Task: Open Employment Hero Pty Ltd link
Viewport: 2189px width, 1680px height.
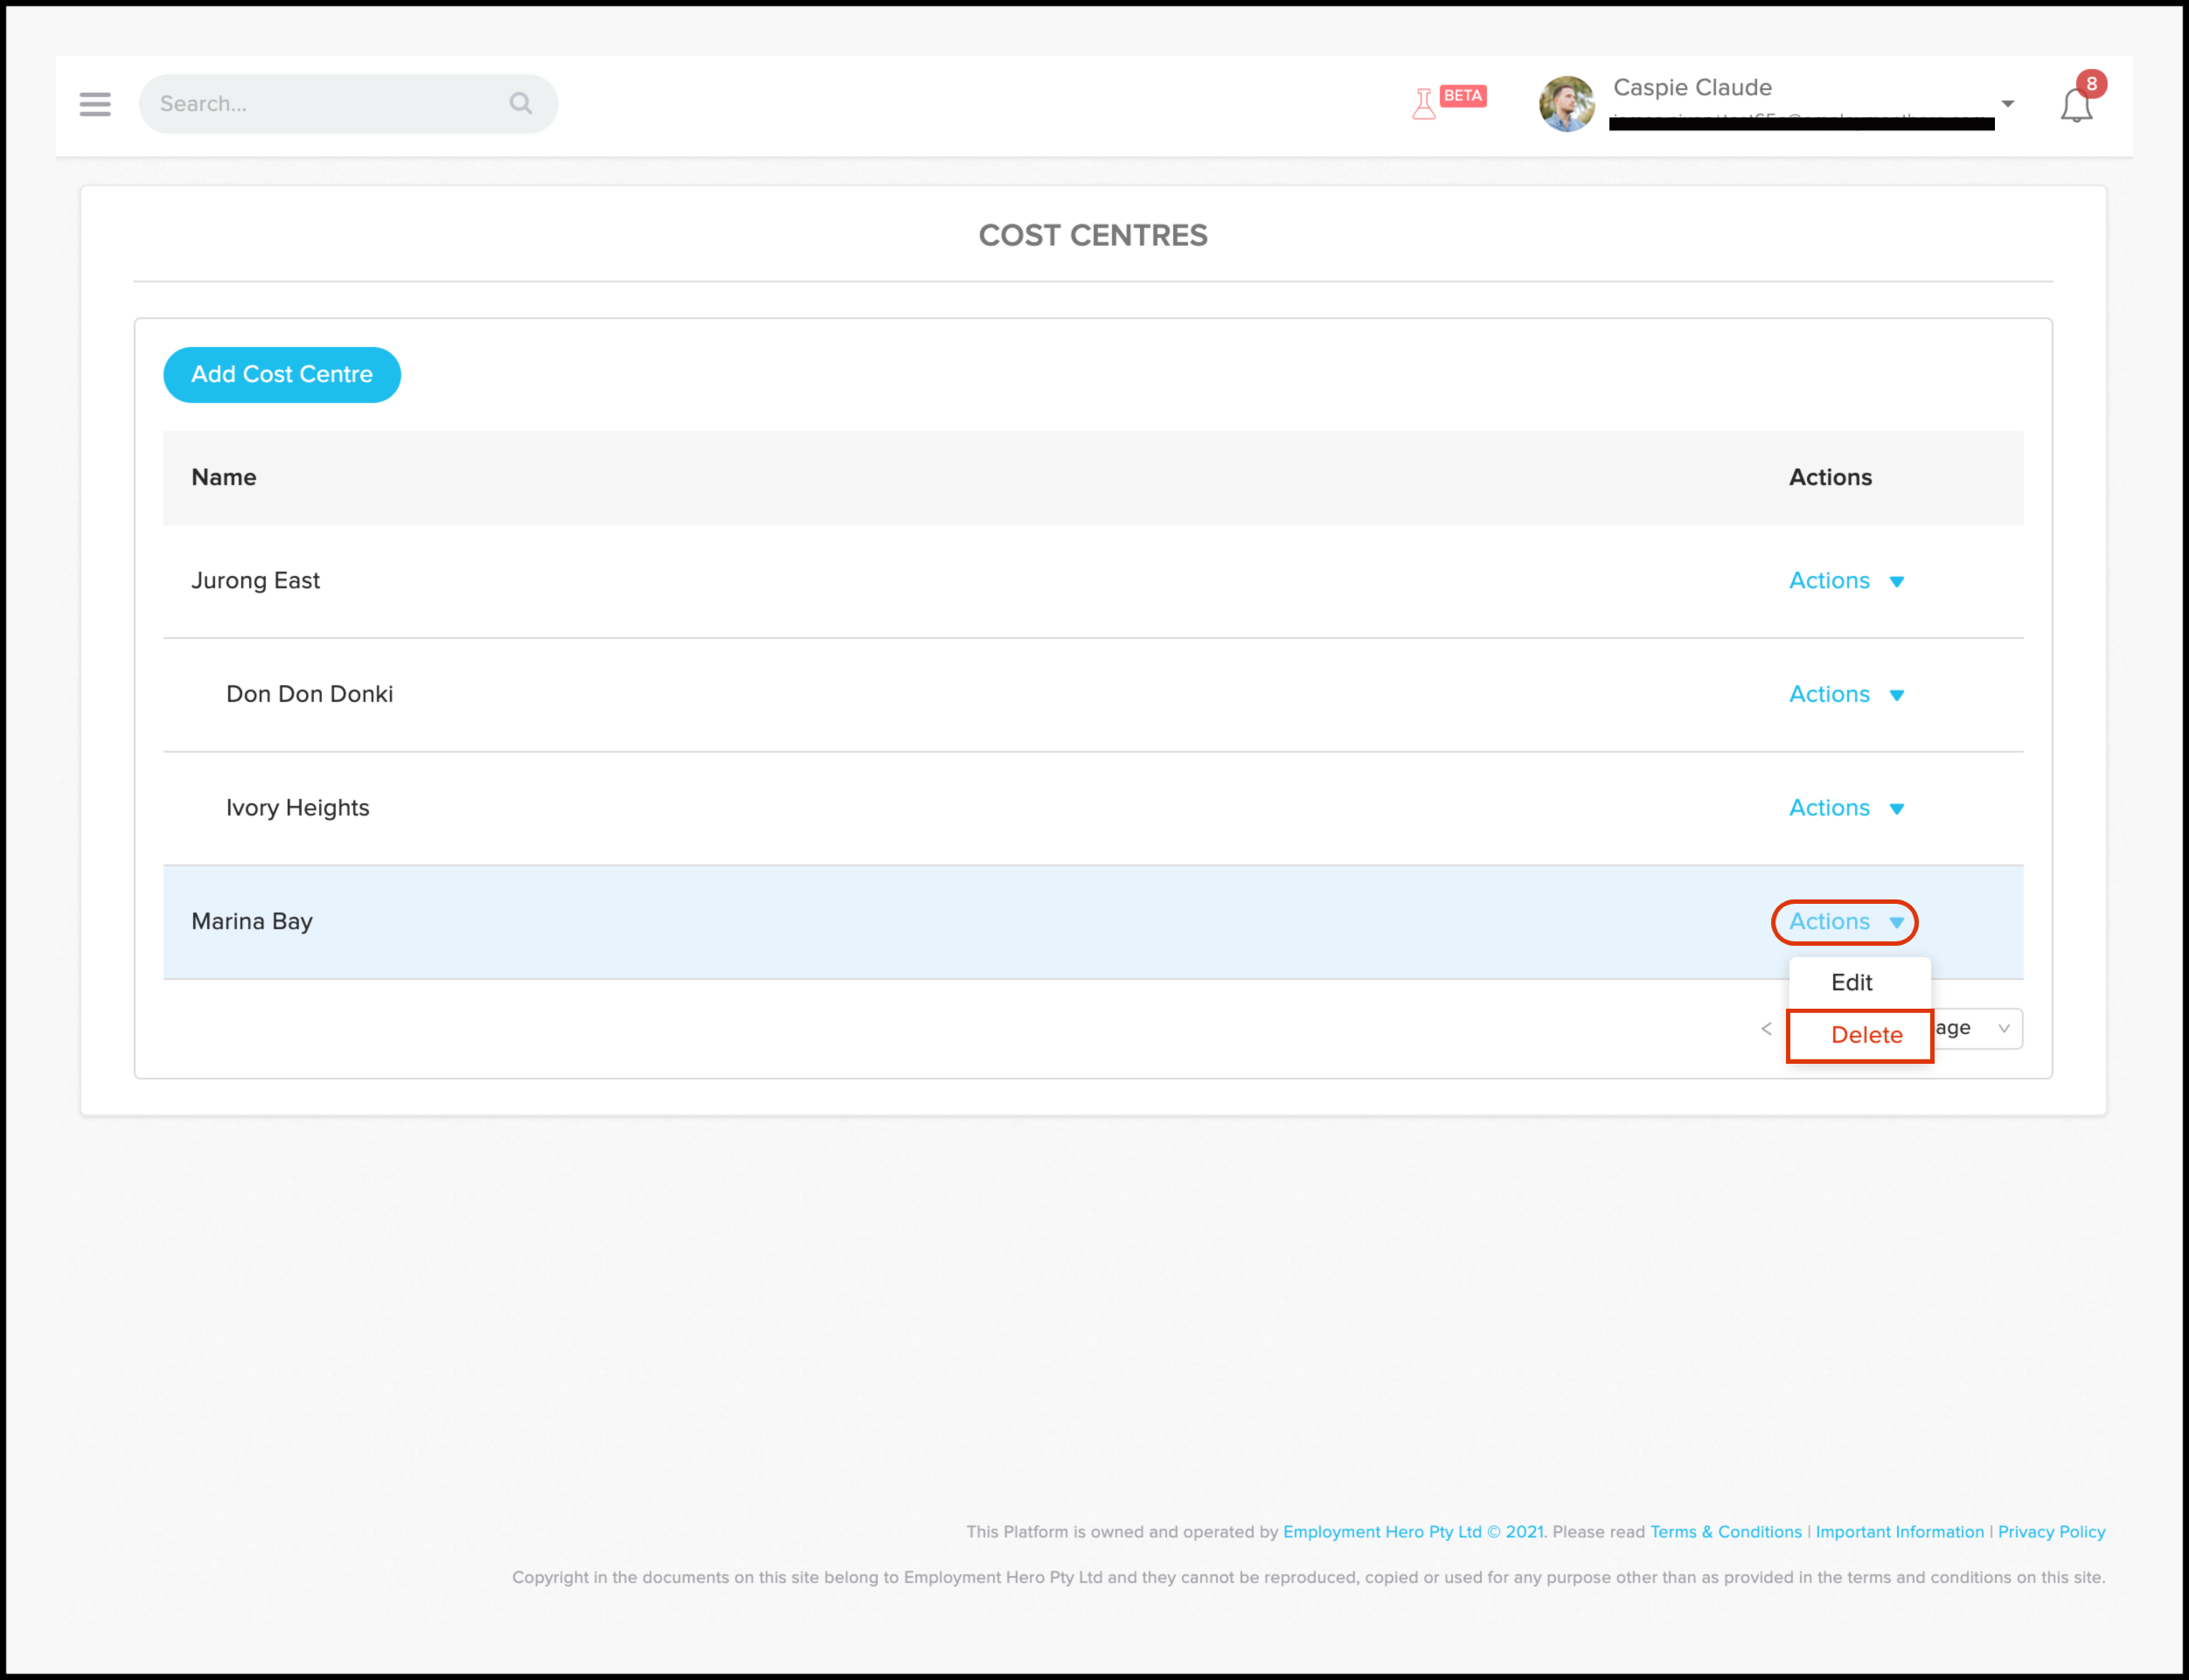Action: click(1381, 1532)
